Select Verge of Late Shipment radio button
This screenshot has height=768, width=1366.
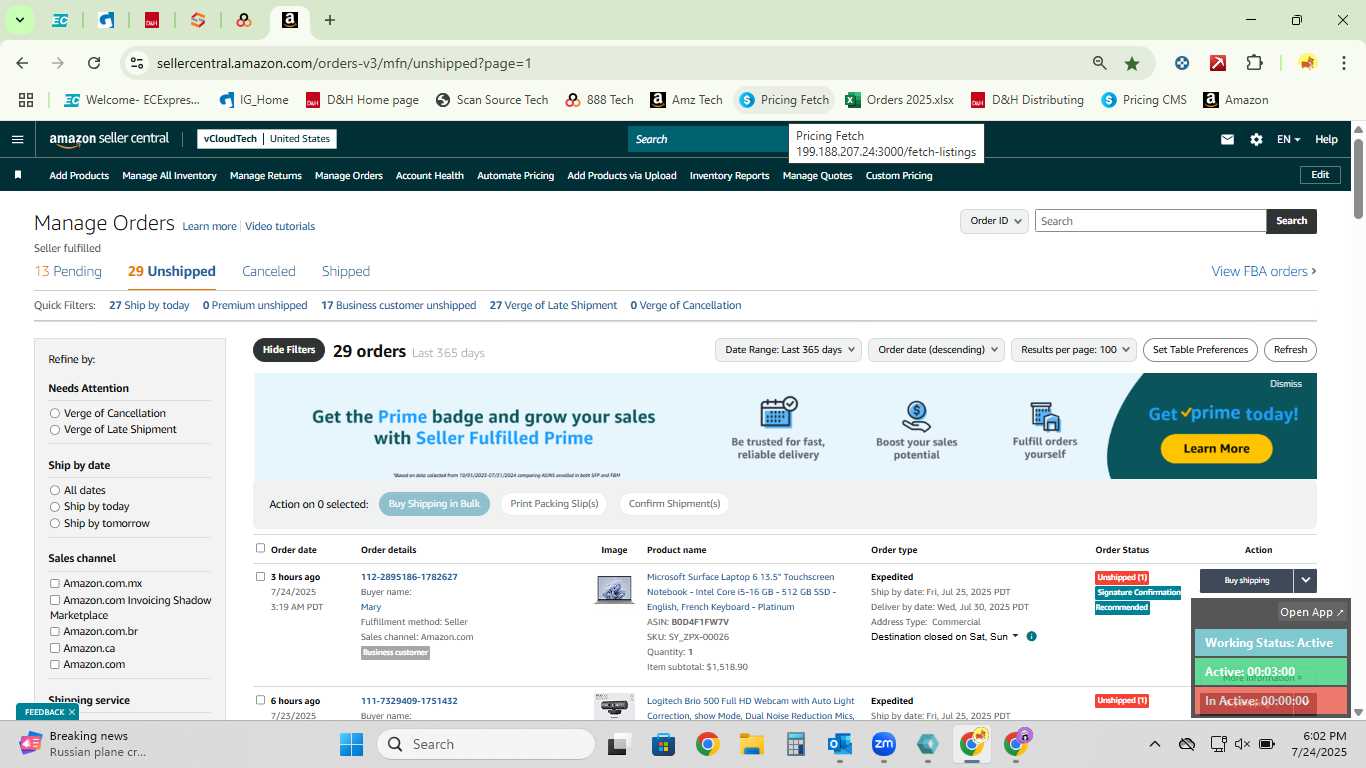pyautogui.click(x=55, y=429)
